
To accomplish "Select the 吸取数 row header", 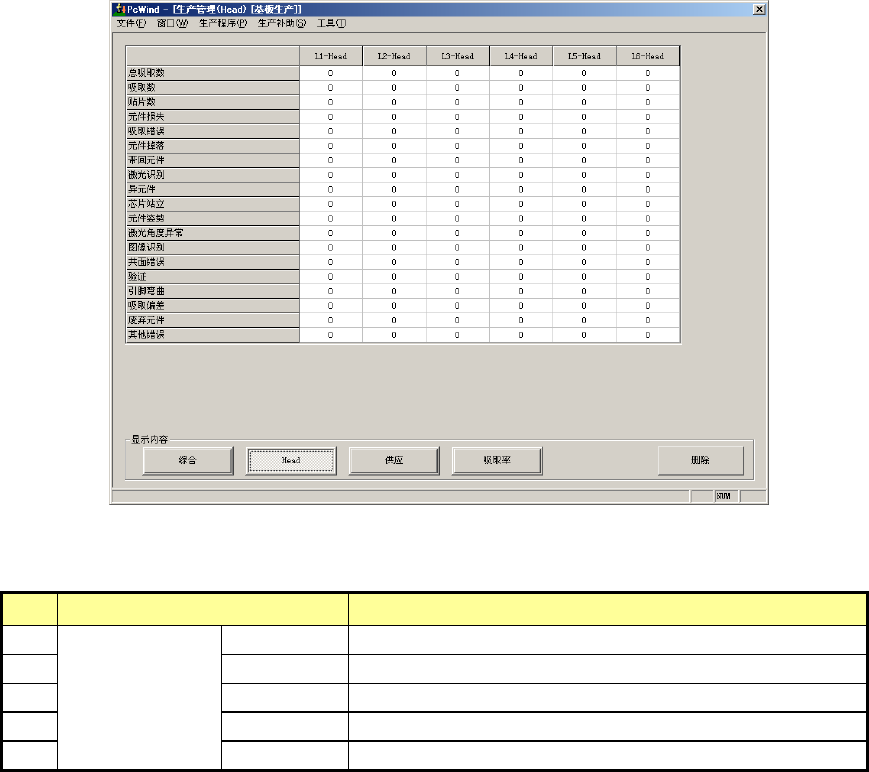I will click(x=213, y=88).
